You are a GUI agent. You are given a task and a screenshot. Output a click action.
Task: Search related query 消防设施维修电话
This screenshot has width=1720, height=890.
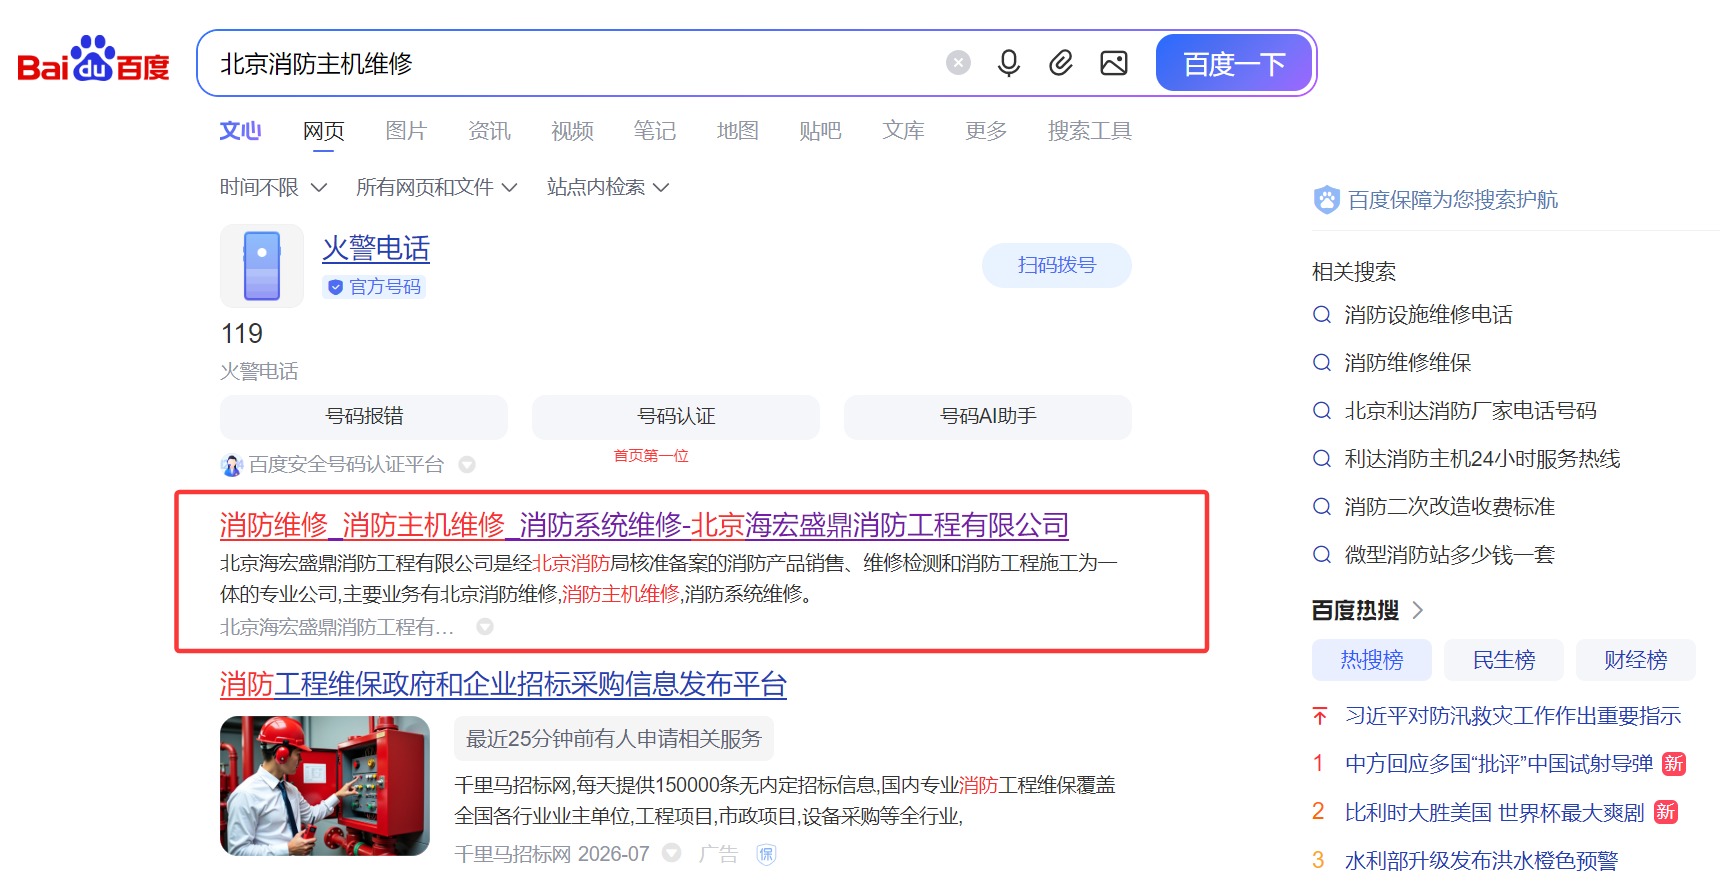[1428, 315]
